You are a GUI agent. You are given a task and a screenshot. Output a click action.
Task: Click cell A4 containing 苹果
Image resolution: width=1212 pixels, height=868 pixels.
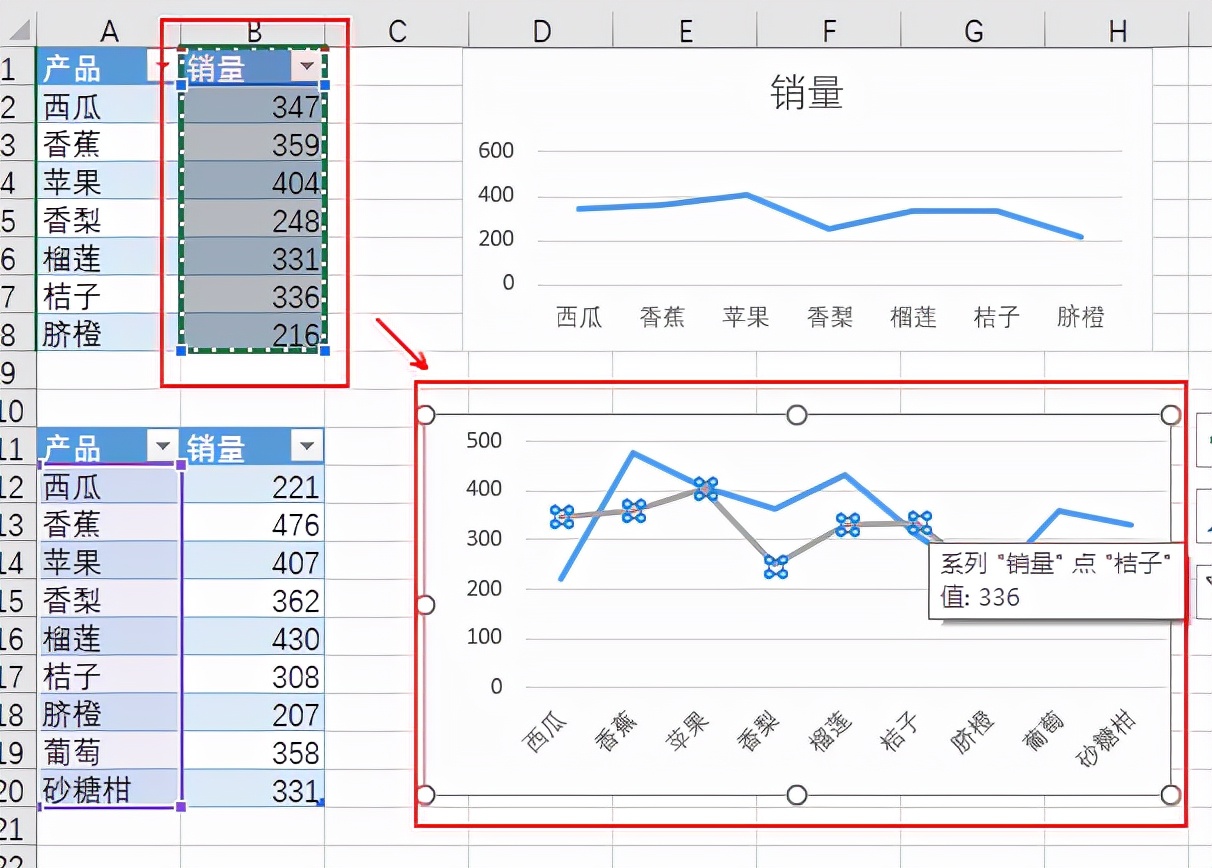coord(109,181)
